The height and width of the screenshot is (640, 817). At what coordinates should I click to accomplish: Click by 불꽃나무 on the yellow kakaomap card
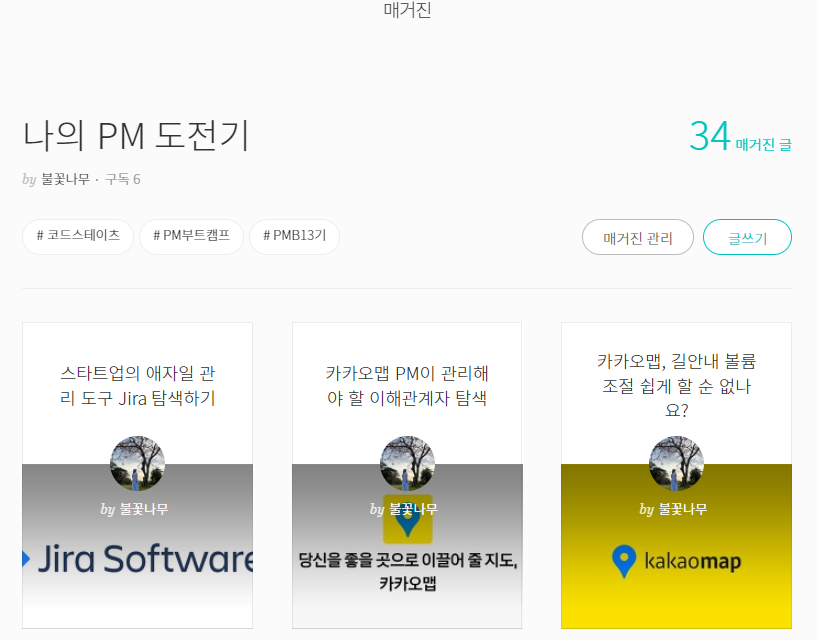673,509
